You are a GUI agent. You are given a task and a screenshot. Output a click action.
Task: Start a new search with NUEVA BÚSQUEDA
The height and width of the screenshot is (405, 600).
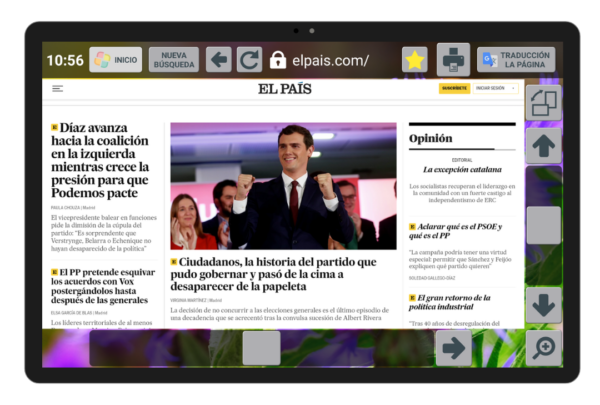pos(174,60)
